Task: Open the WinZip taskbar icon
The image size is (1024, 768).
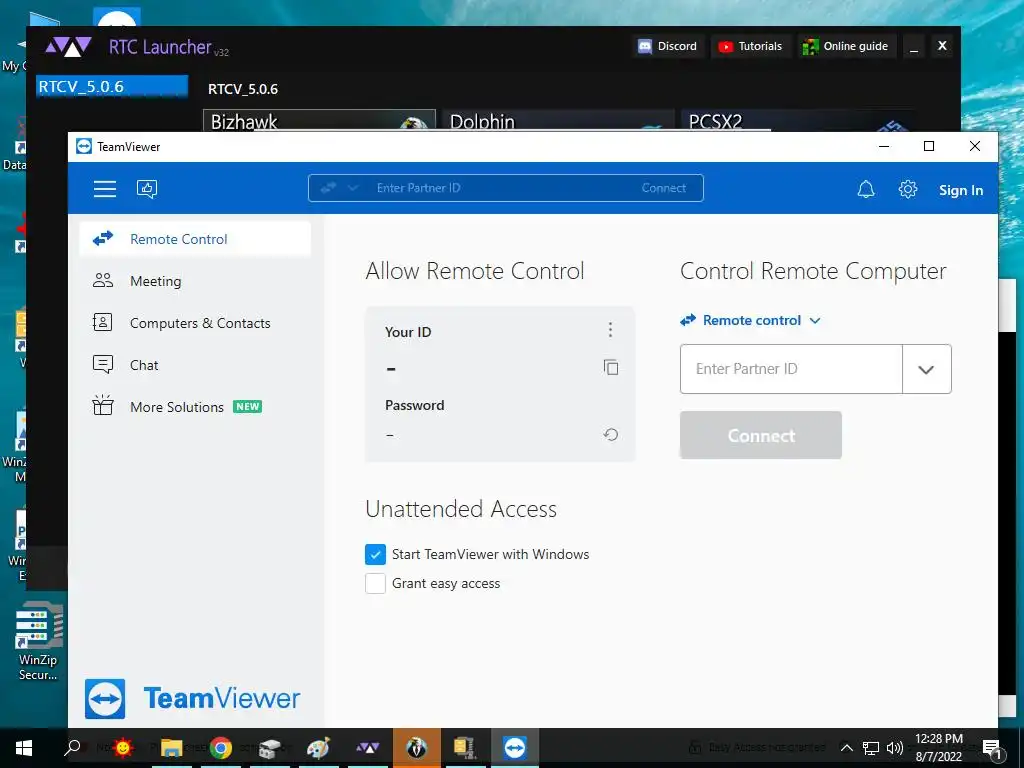Action: click(x=465, y=748)
